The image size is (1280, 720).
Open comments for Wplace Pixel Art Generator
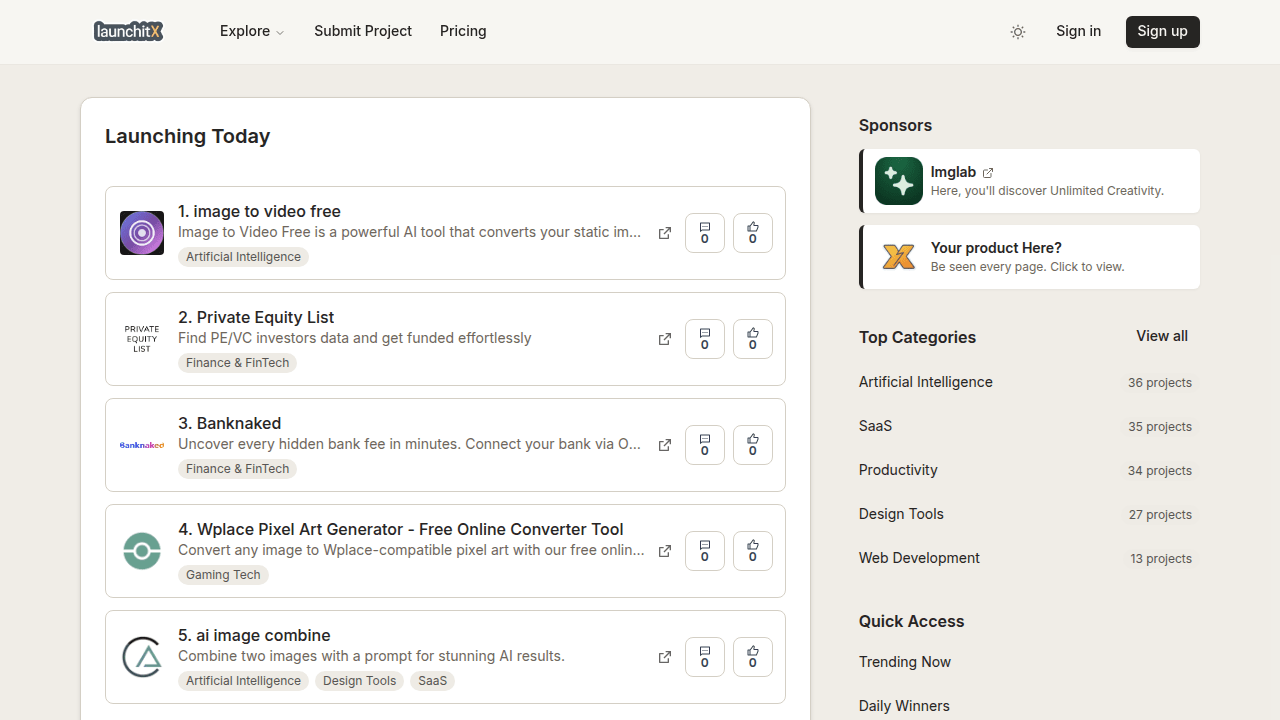[705, 551]
